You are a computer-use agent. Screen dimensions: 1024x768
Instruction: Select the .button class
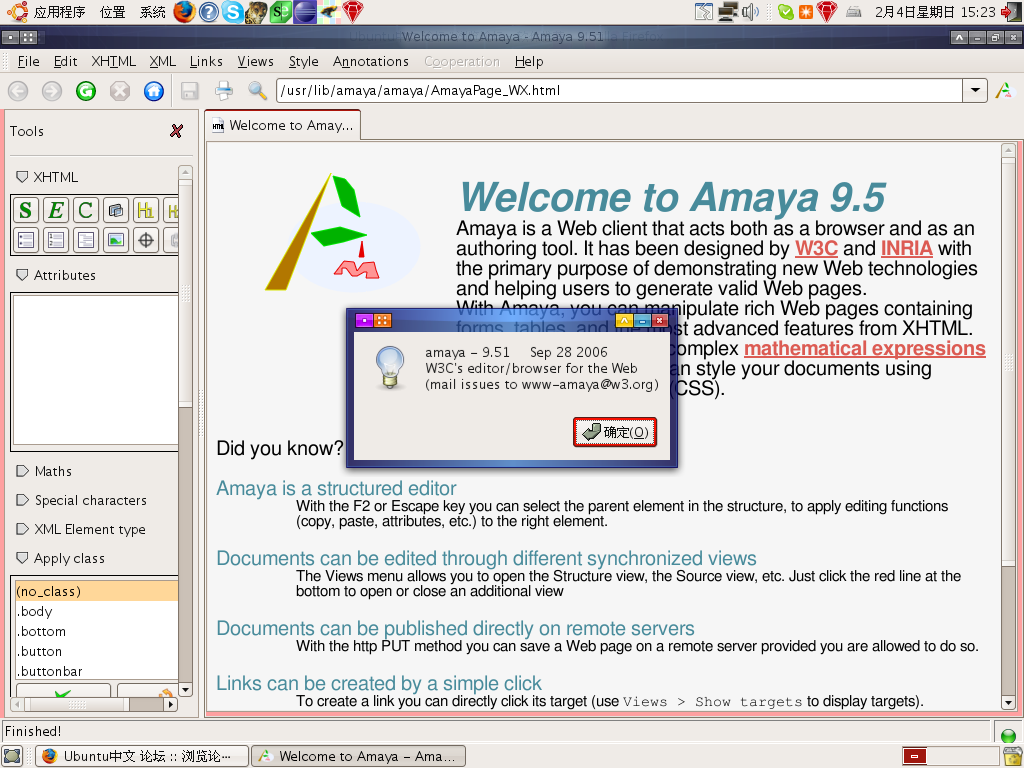(97, 651)
